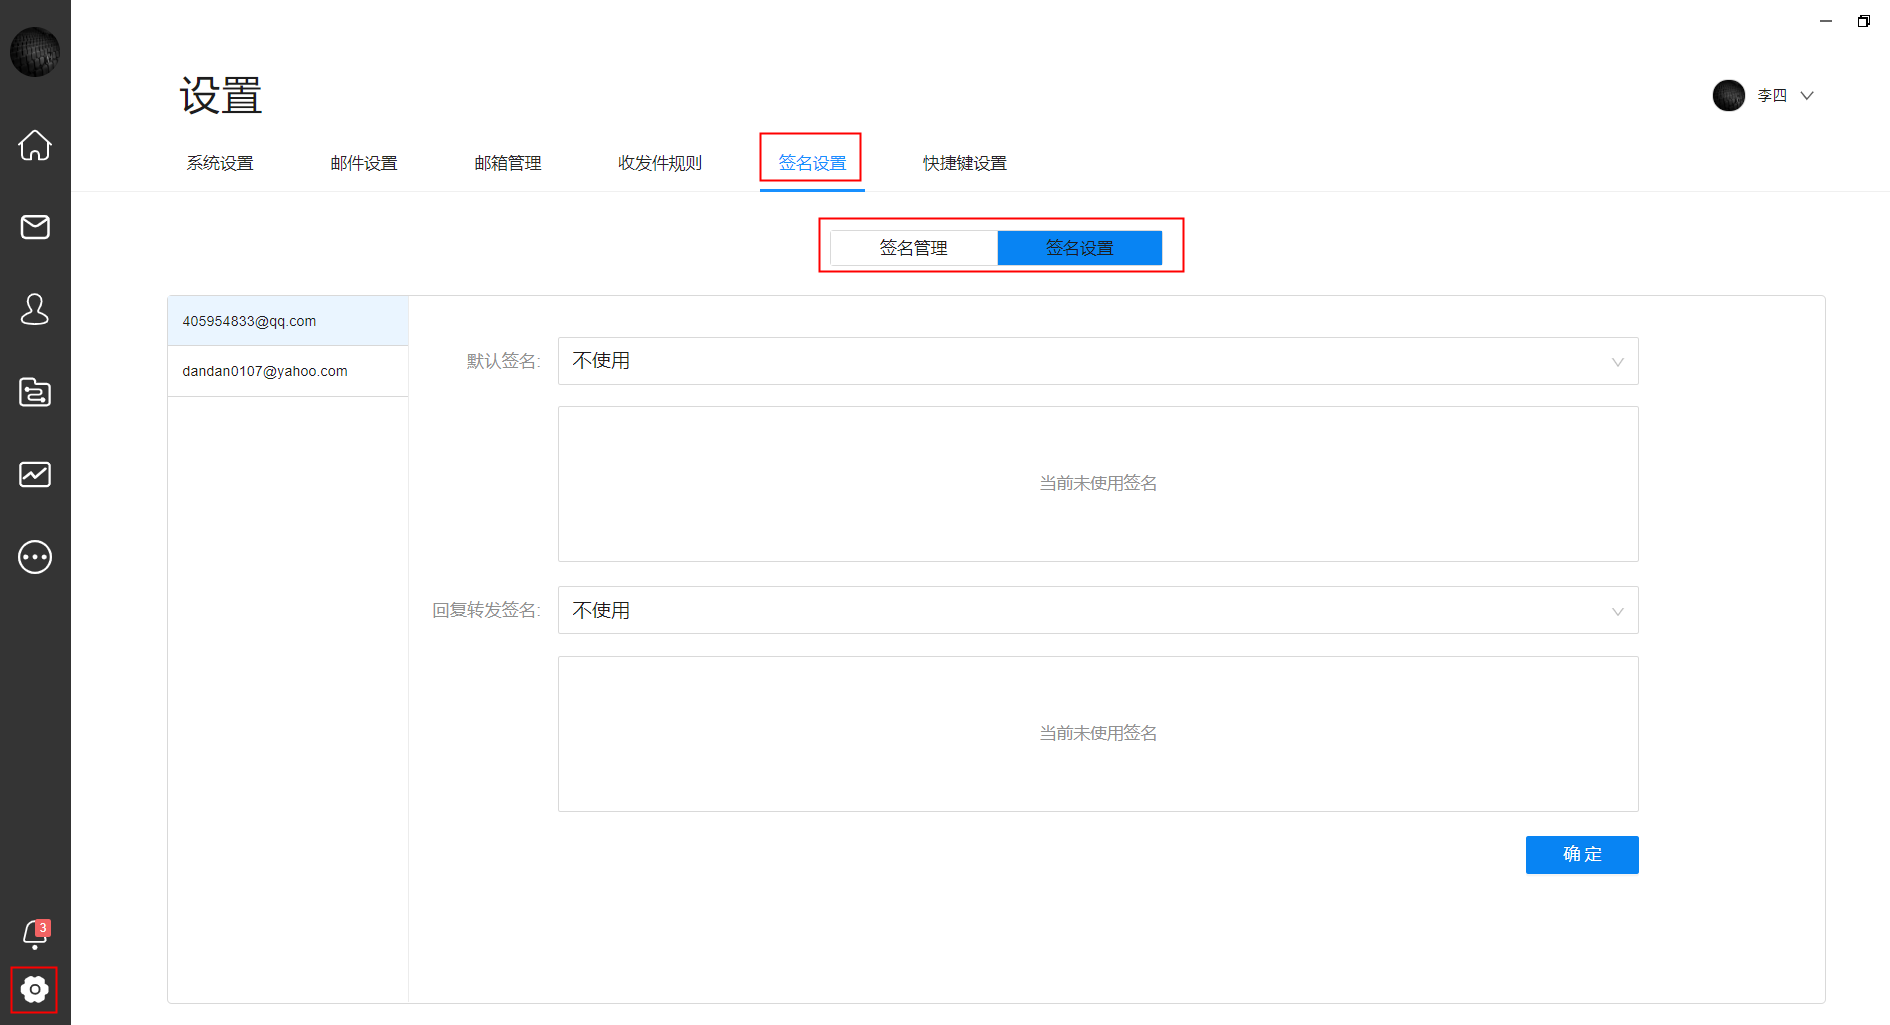Open the Contacts icon in sidebar
Image resolution: width=1890 pixels, height=1025 pixels.
[35, 310]
